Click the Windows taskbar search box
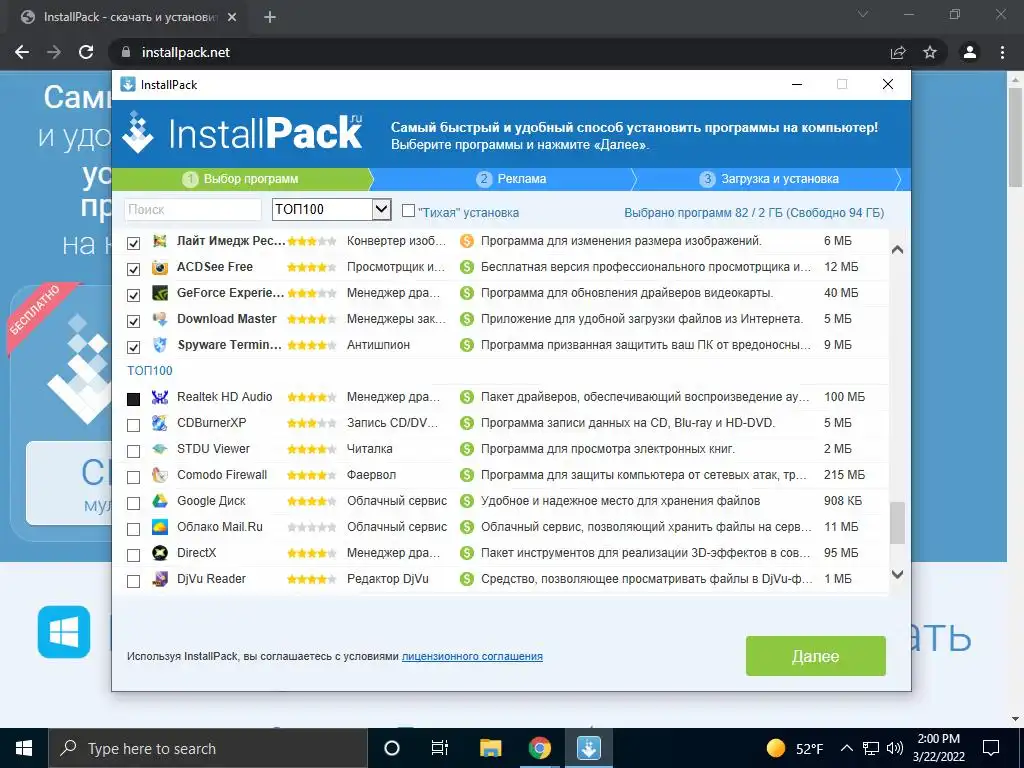The height and width of the screenshot is (768, 1024). click(208, 748)
